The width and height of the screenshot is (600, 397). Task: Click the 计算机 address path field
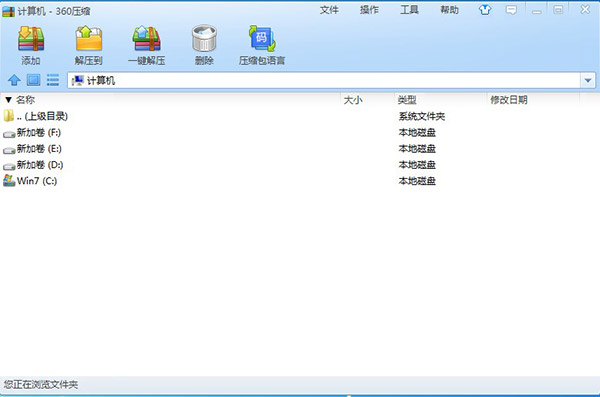tap(324, 80)
